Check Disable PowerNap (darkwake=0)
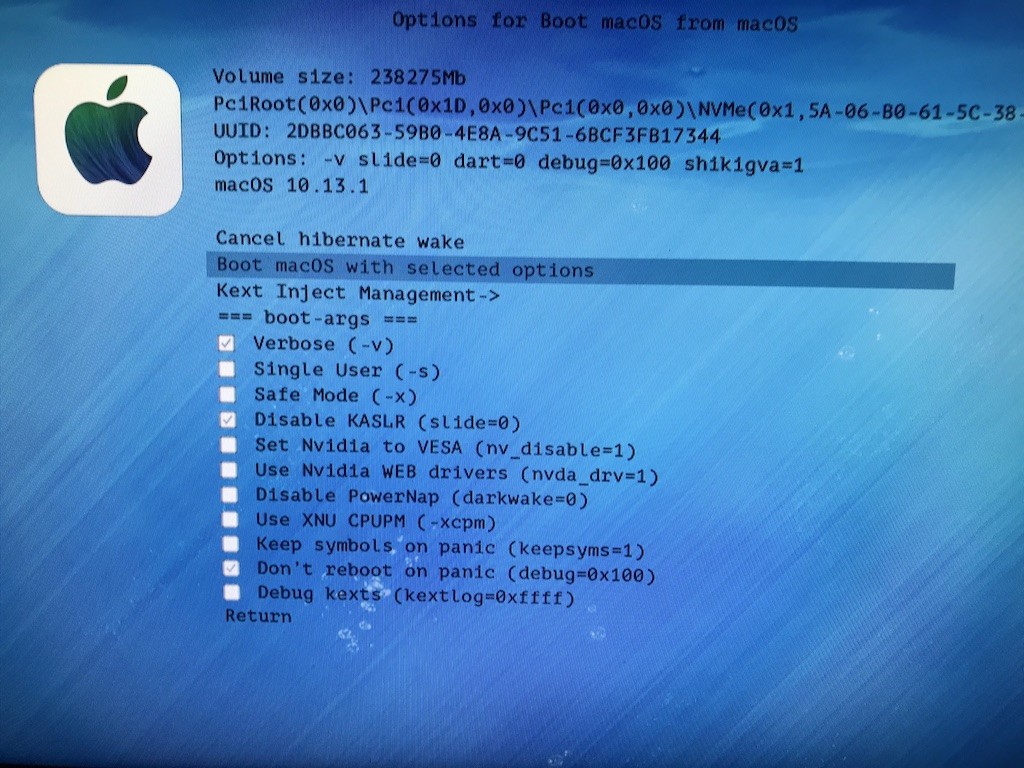The height and width of the screenshot is (768, 1024). click(229, 494)
